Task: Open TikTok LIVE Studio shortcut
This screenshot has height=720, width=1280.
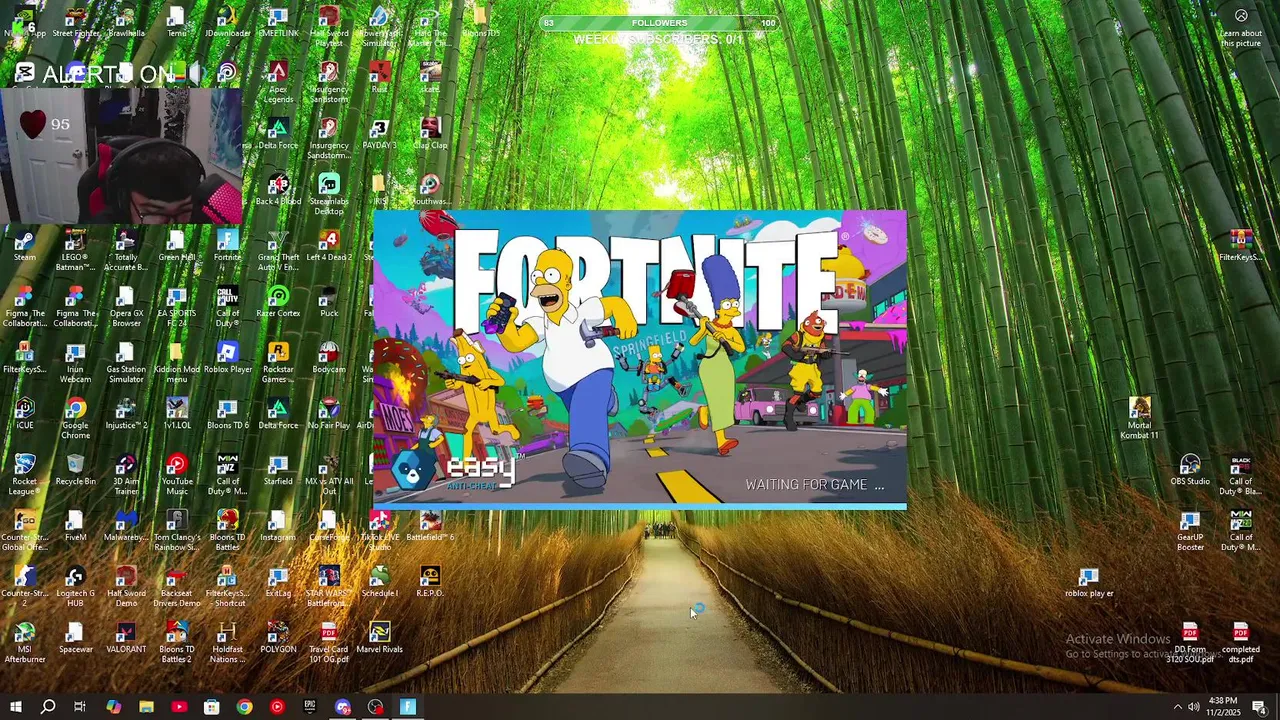Action: [x=379, y=531]
